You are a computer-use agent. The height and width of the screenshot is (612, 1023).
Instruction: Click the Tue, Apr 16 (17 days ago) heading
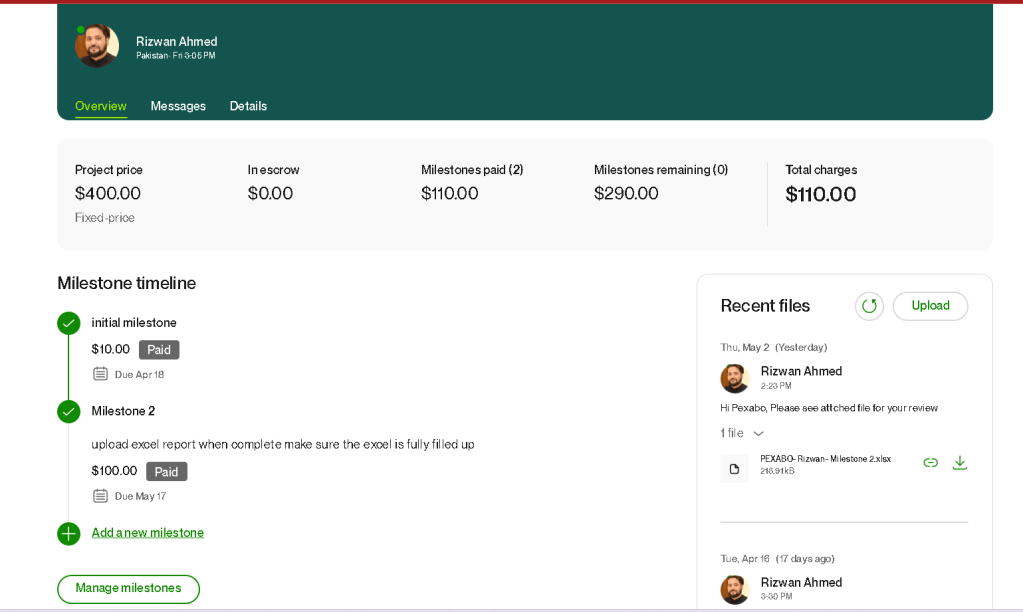pos(778,558)
